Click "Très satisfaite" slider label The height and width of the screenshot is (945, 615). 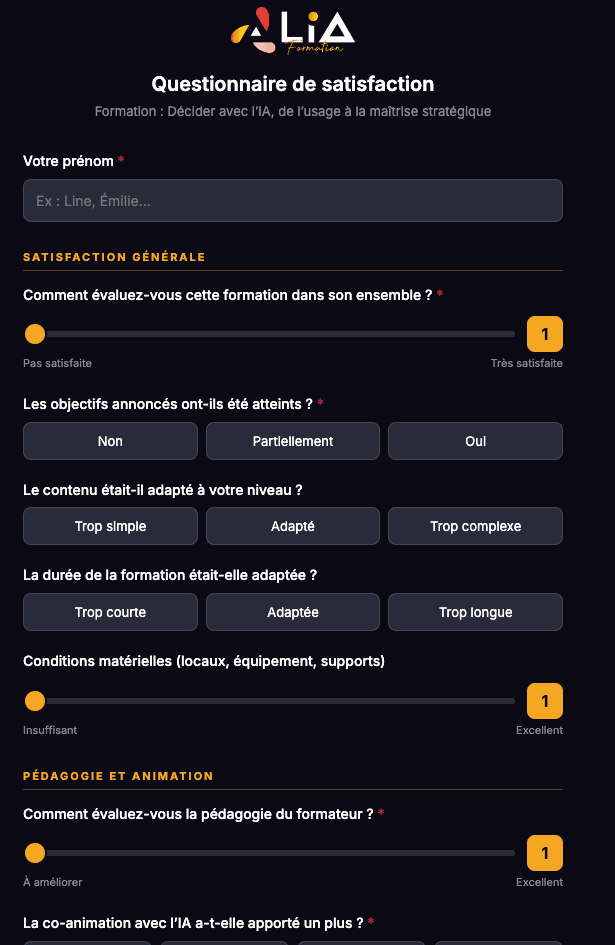(527, 363)
